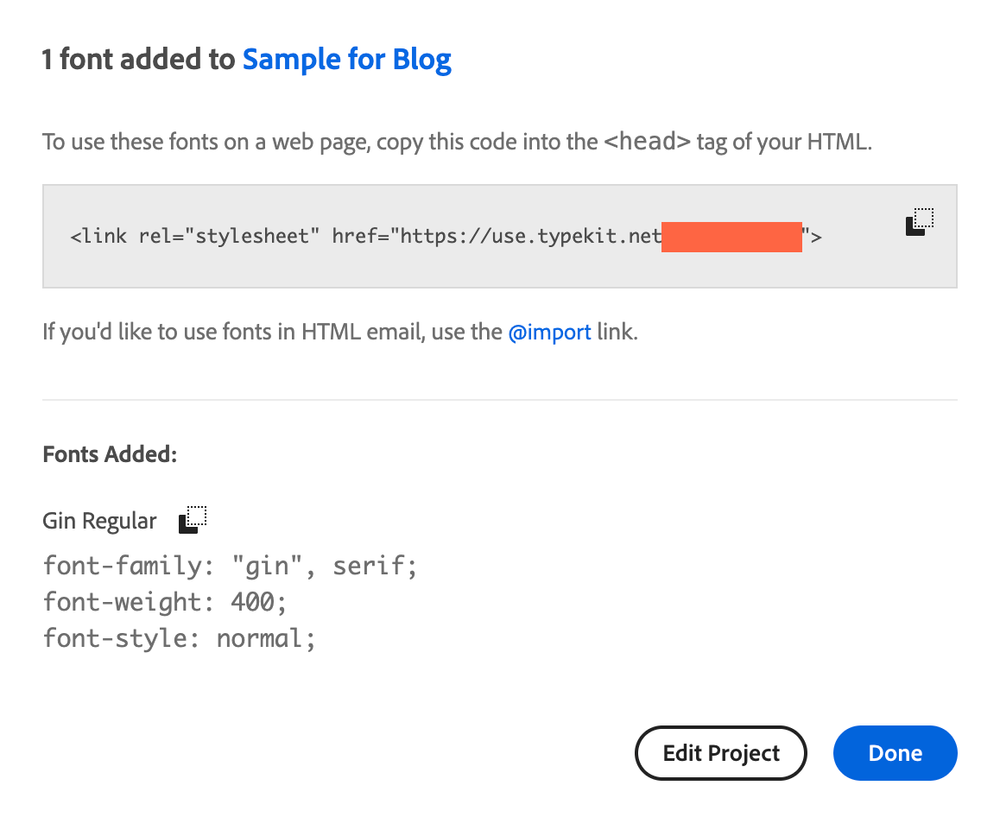Click the font-weight: 400 line
Screen dimensions: 1000x824
pyautogui.click(x=163, y=602)
